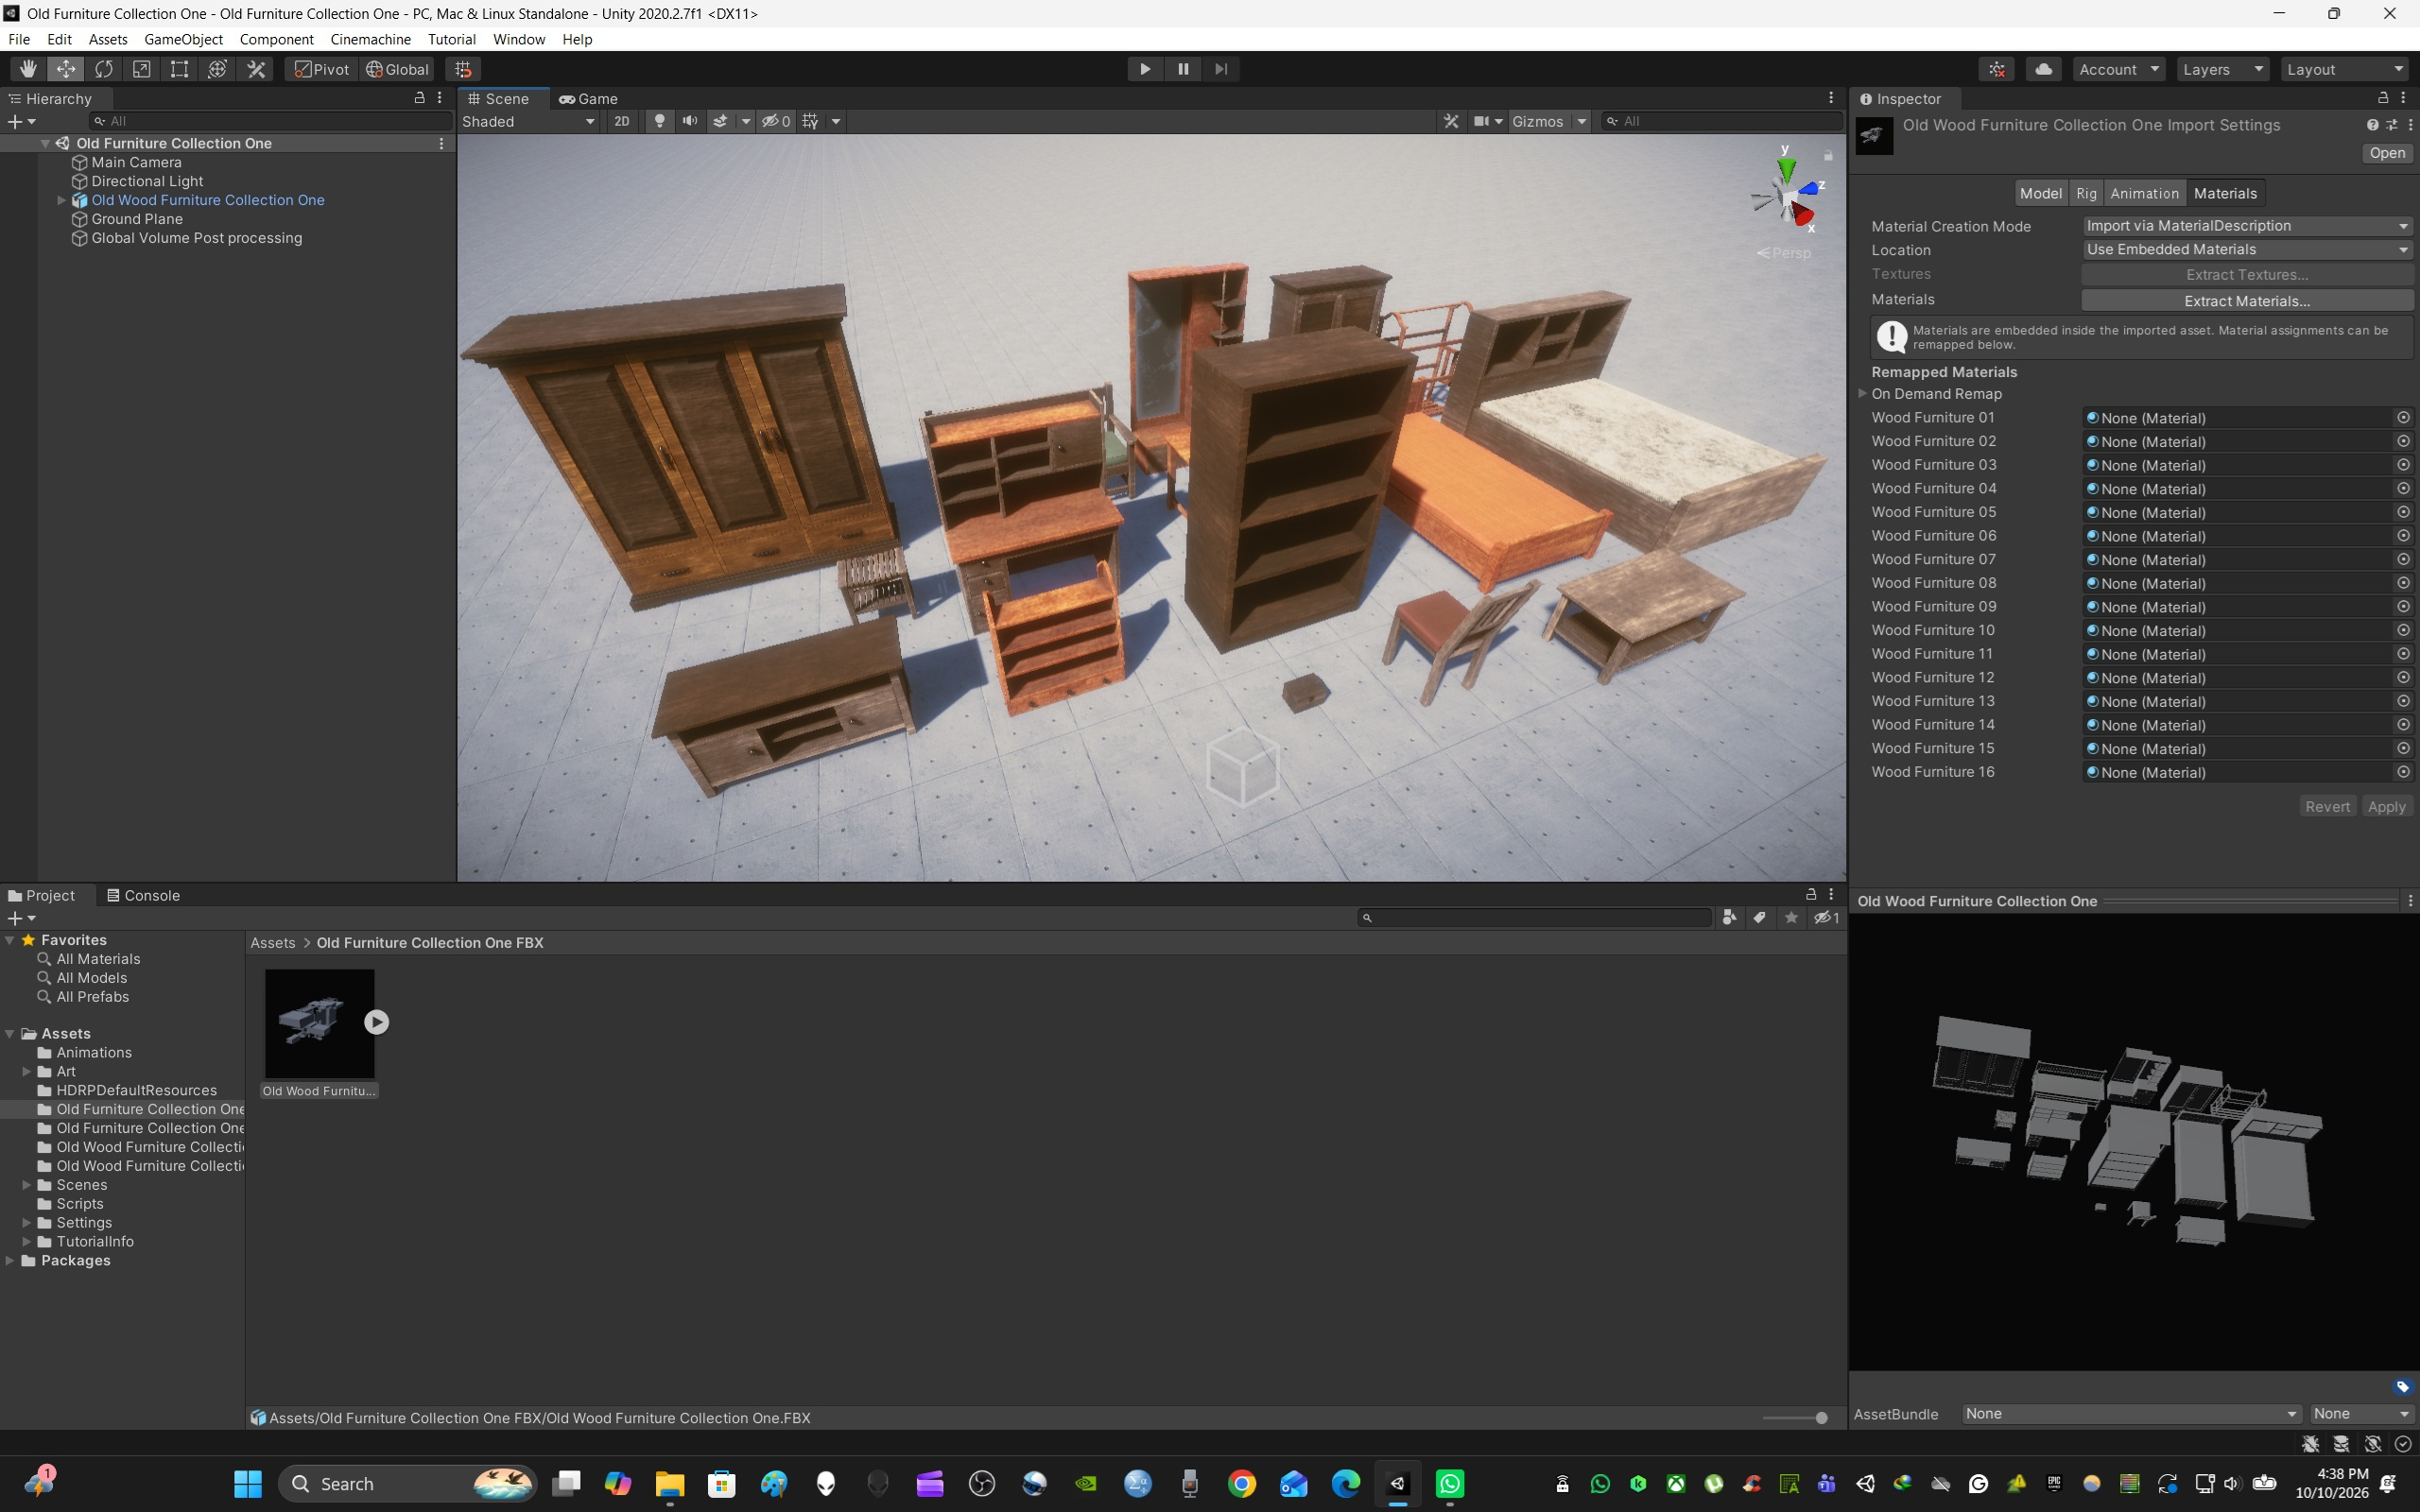Select the Rect Transform tool
Viewport: 2420px width, 1512px height.
click(x=180, y=69)
